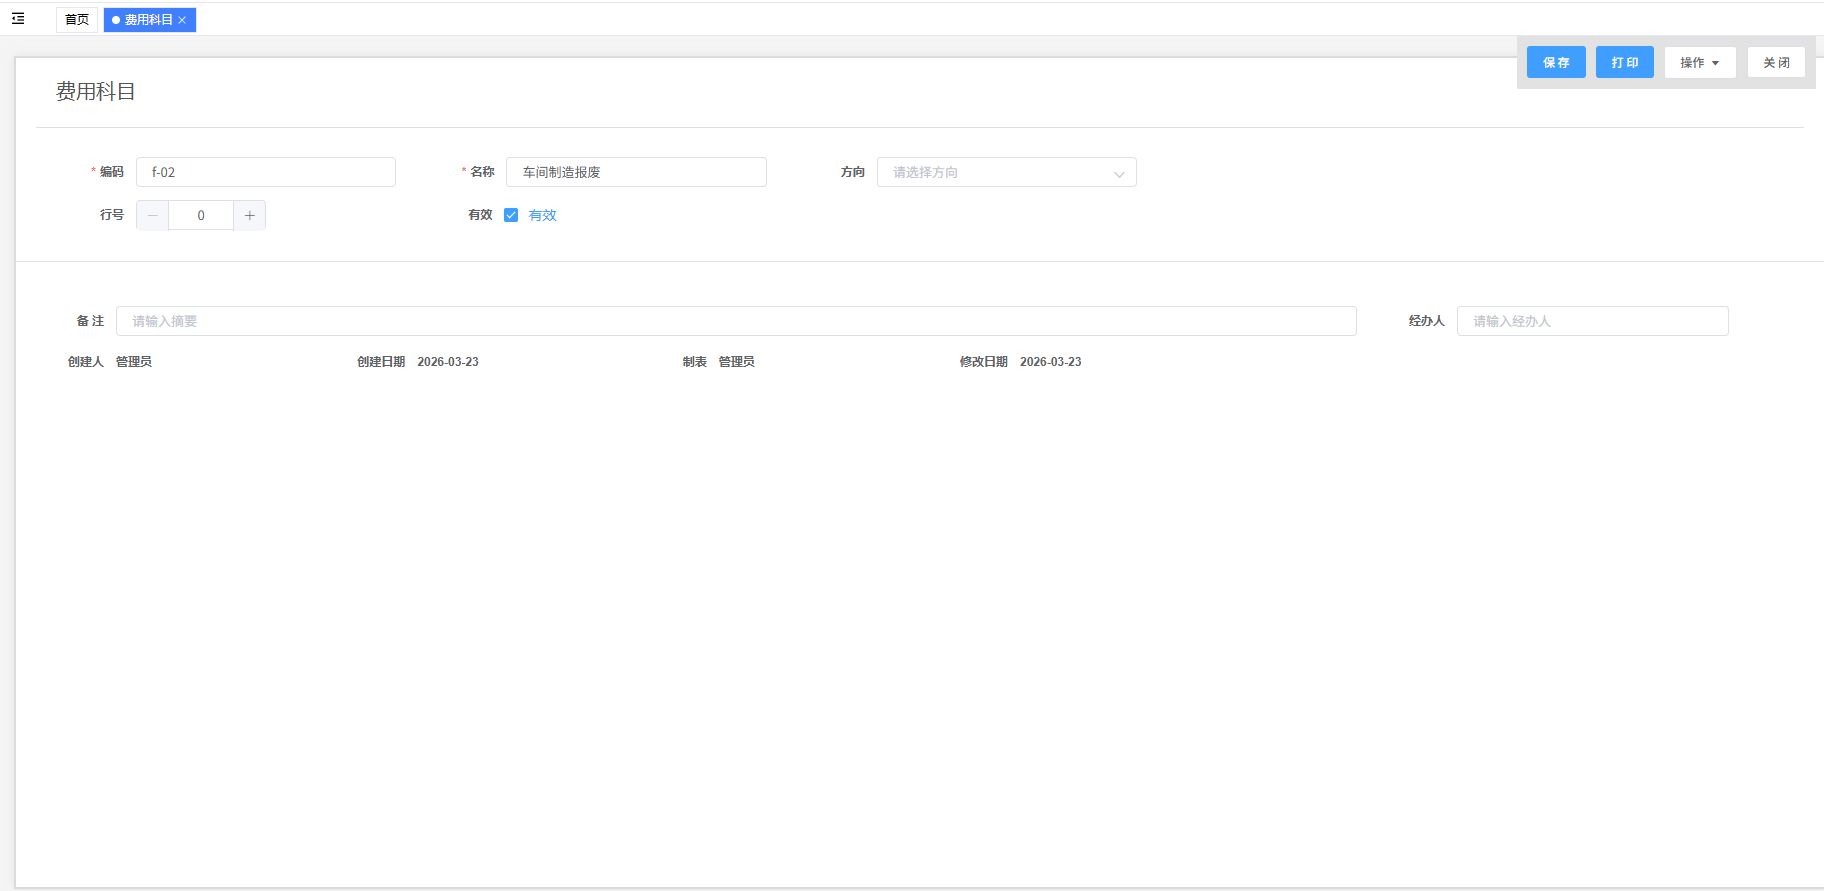The height and width of the screenshot is (891, 1824).
Task: Open the 方向 dropdown selector
Action: 1006,172
